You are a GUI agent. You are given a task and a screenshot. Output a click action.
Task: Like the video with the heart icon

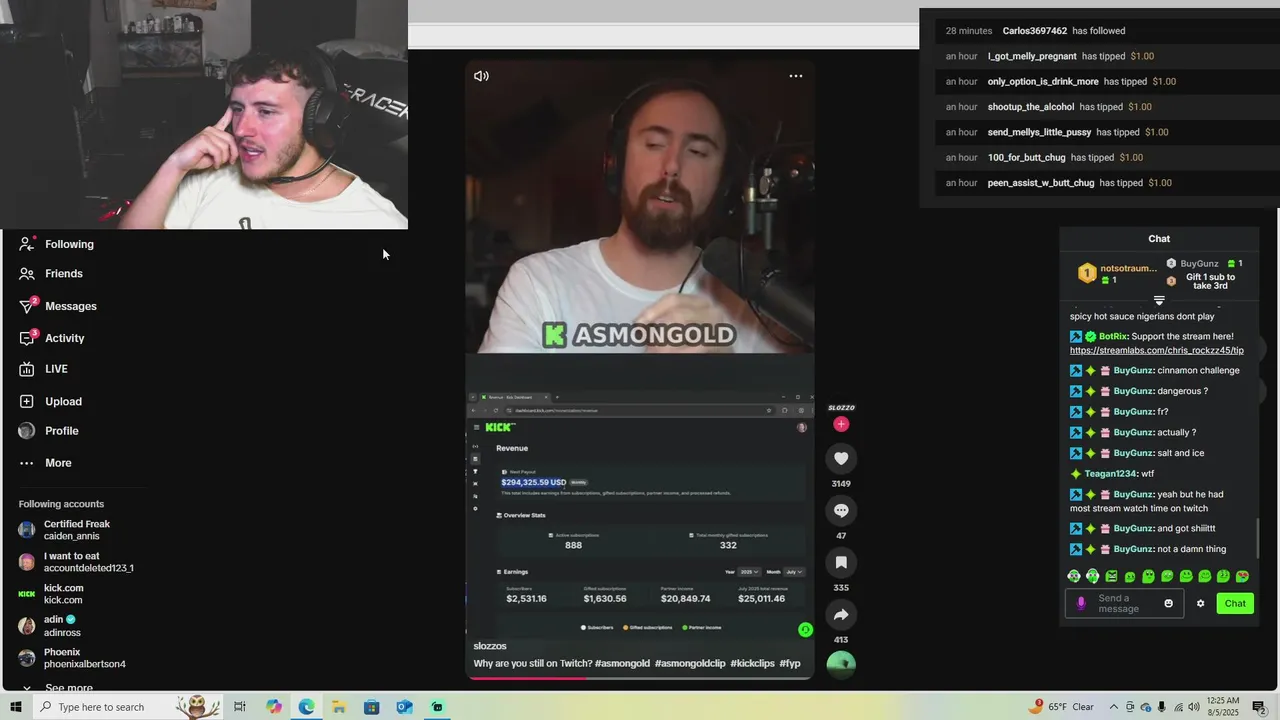point(841,458)
